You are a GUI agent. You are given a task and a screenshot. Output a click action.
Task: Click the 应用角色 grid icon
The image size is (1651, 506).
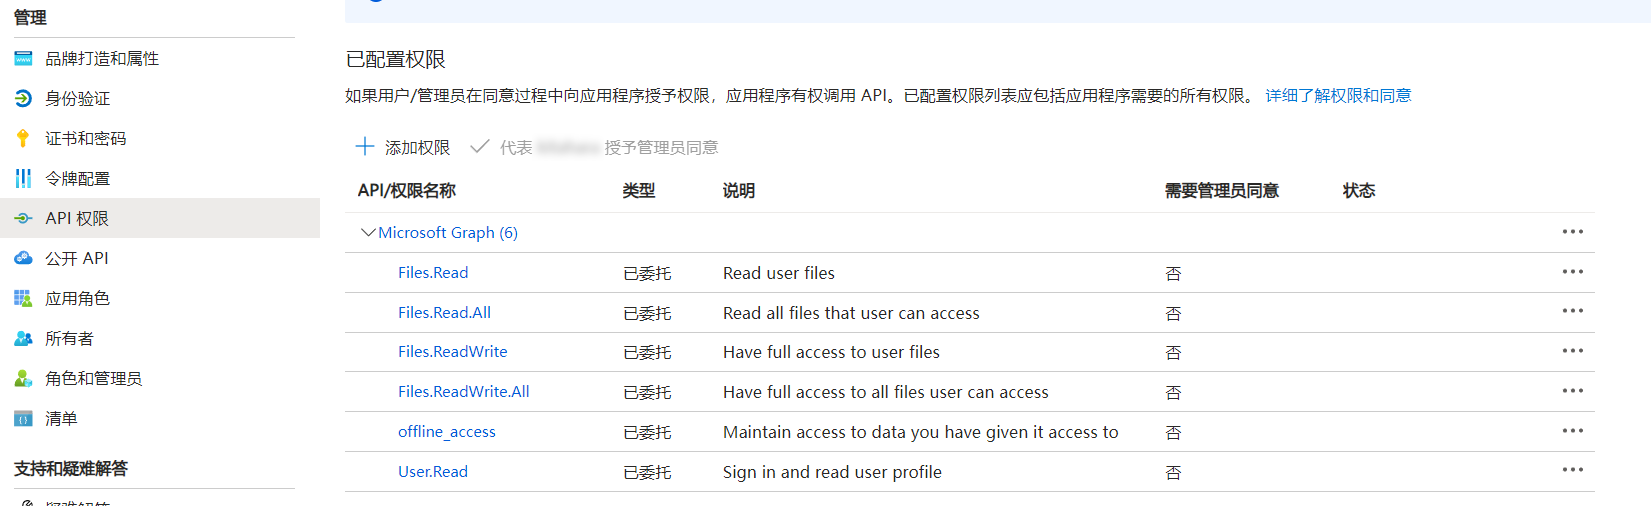(x=23, y=299)
